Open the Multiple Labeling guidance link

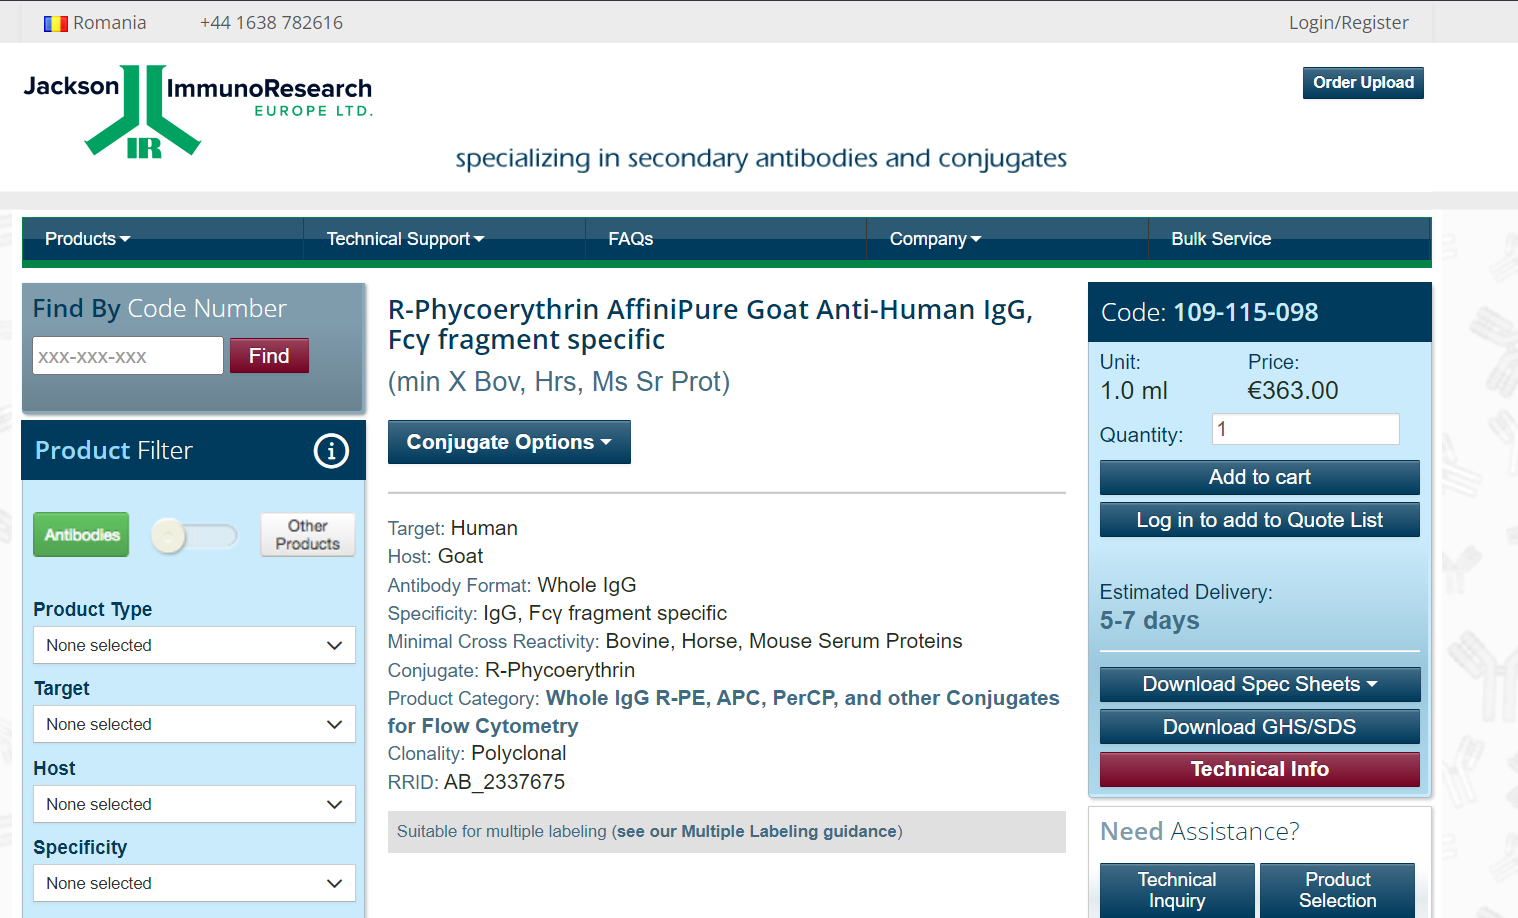pos(756,831)
